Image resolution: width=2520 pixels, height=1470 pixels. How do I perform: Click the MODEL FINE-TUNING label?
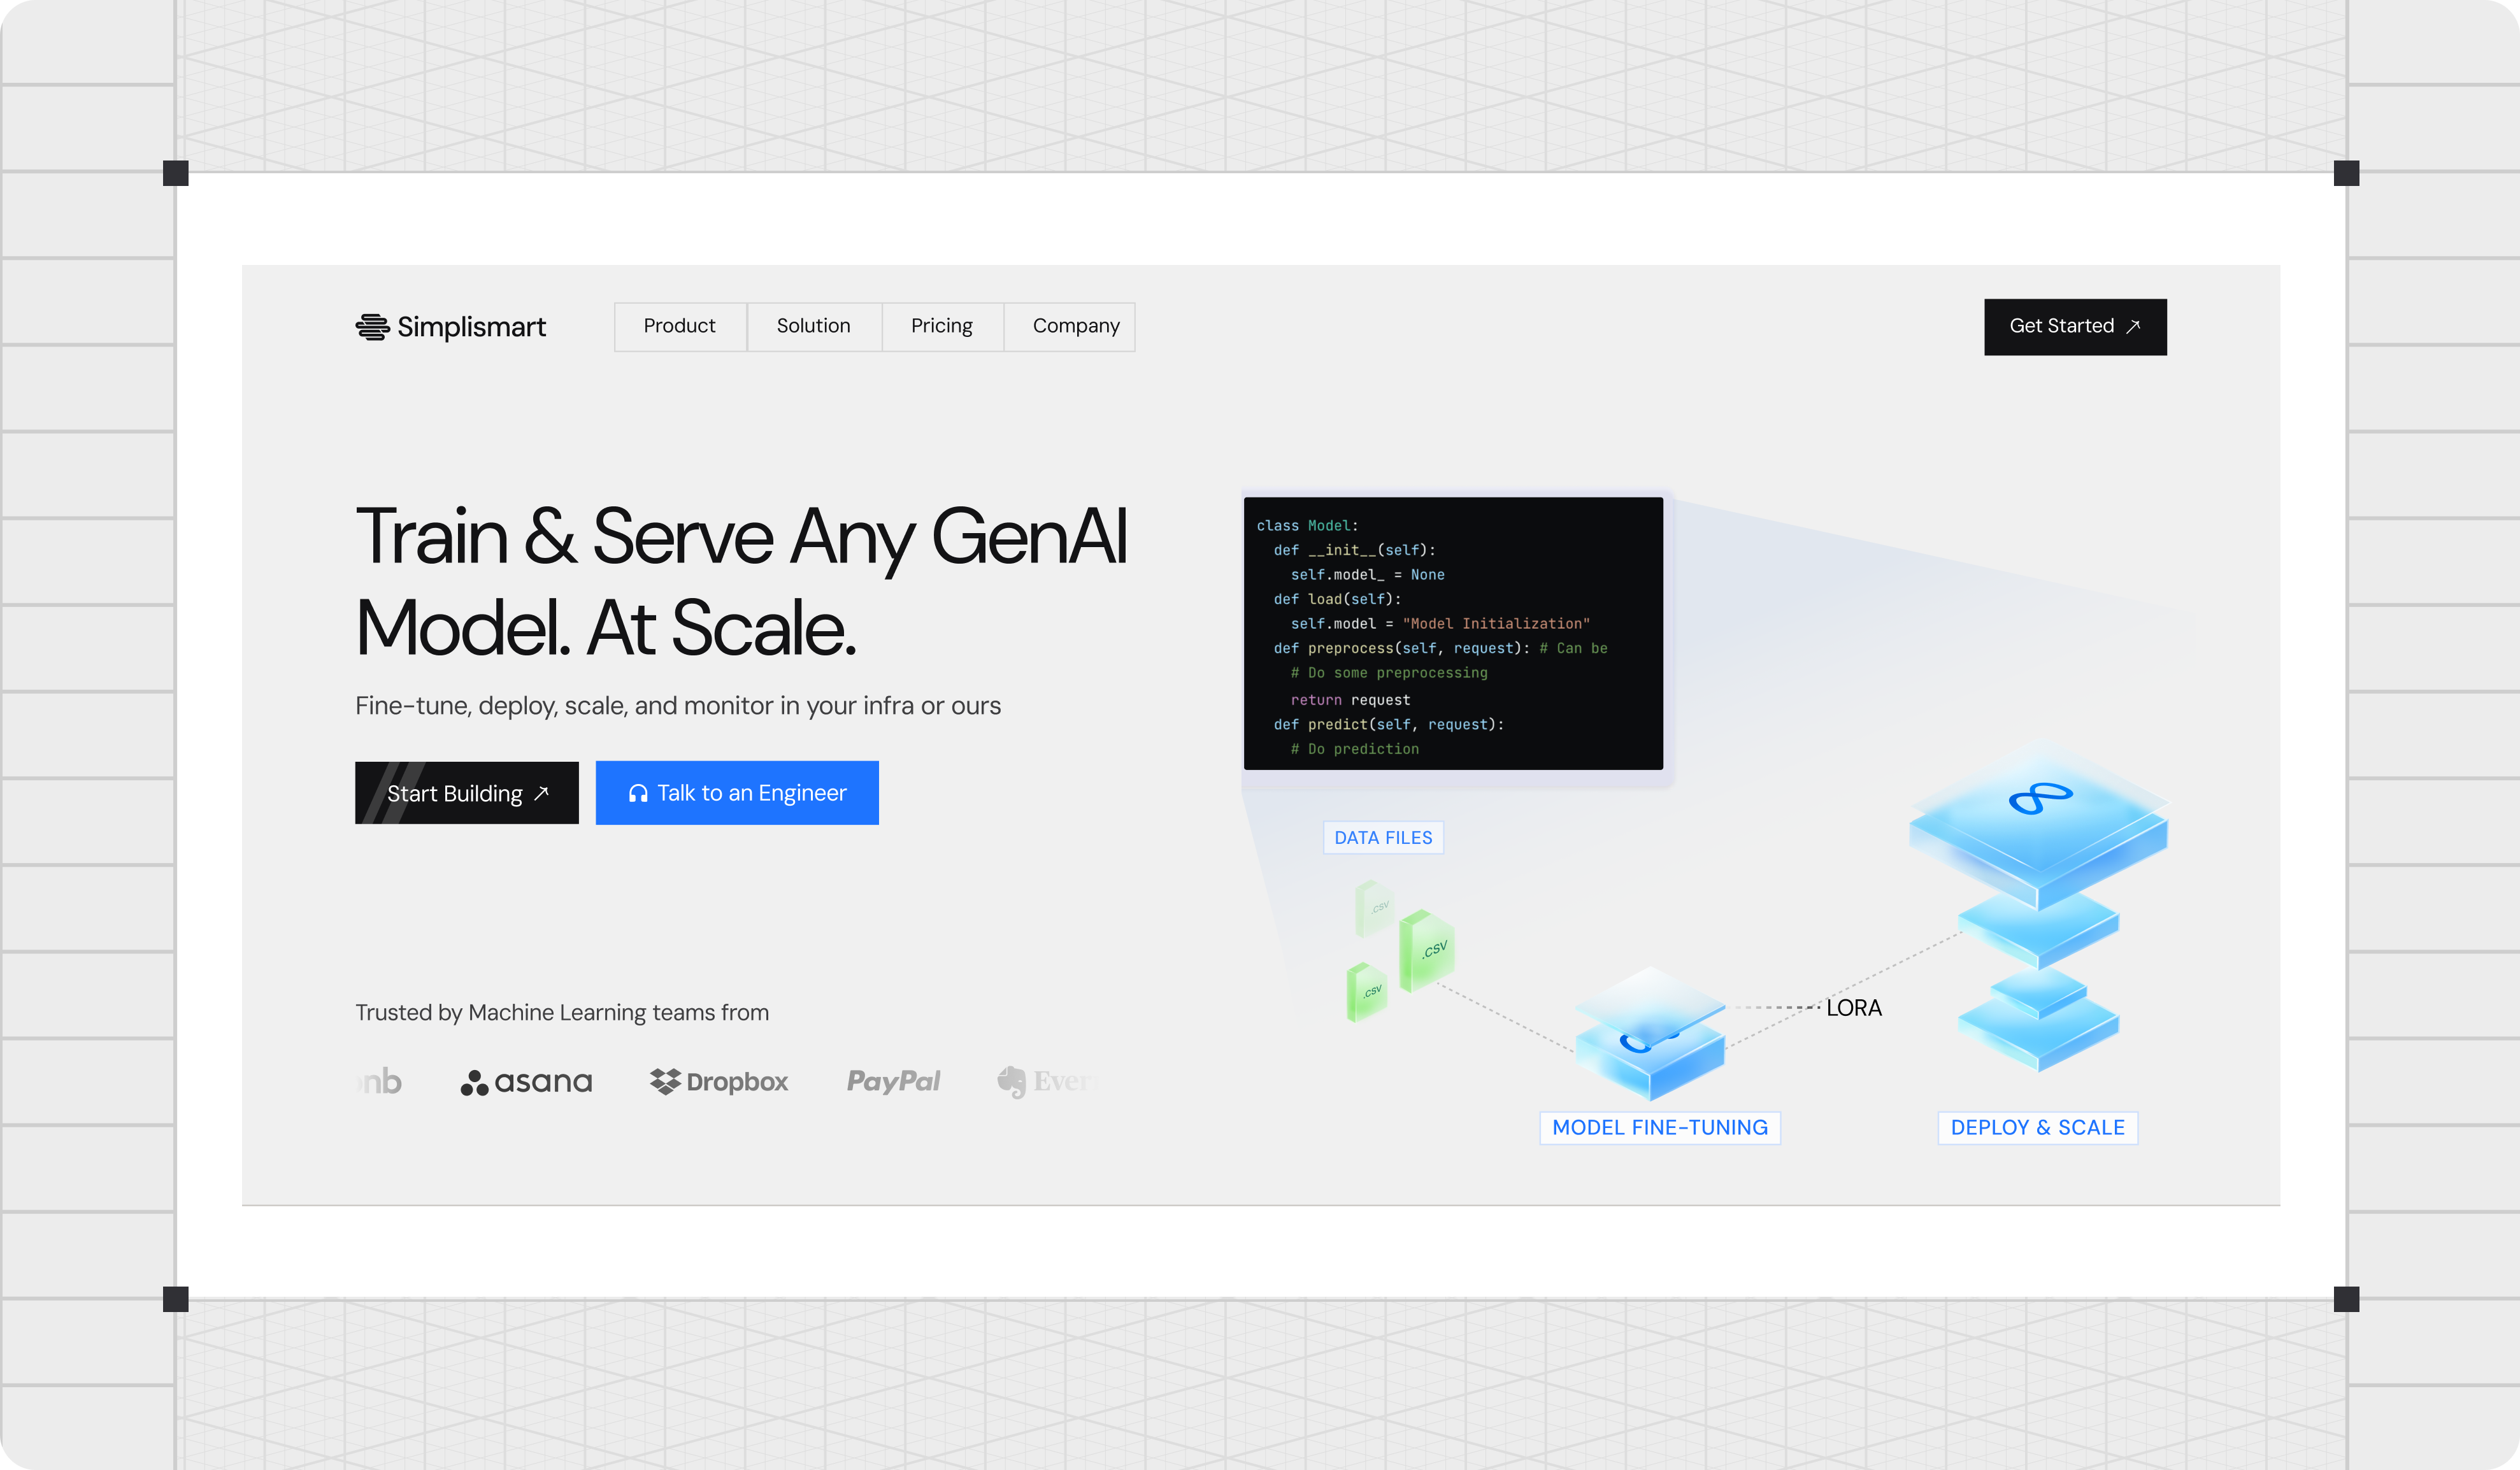click(x=1660, y=1128)
